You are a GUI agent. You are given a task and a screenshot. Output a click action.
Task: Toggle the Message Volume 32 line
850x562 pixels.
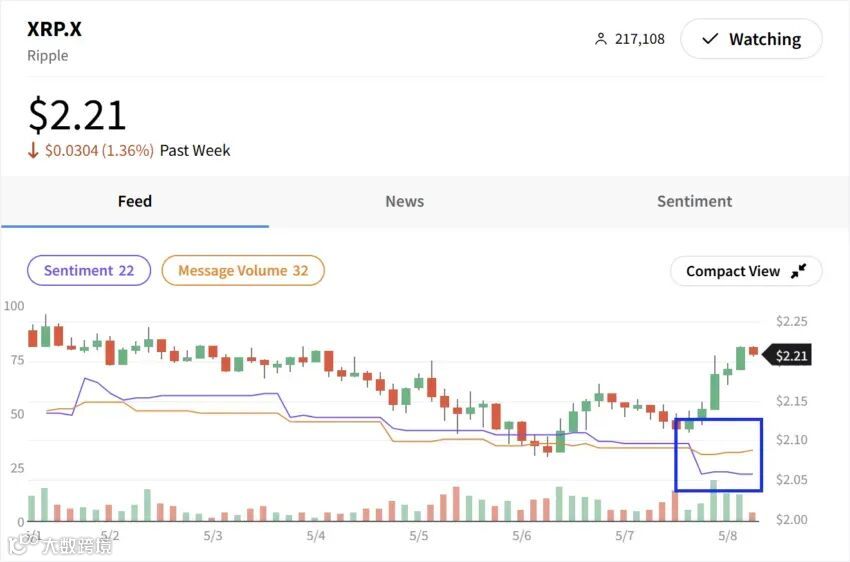pos(243,270)
